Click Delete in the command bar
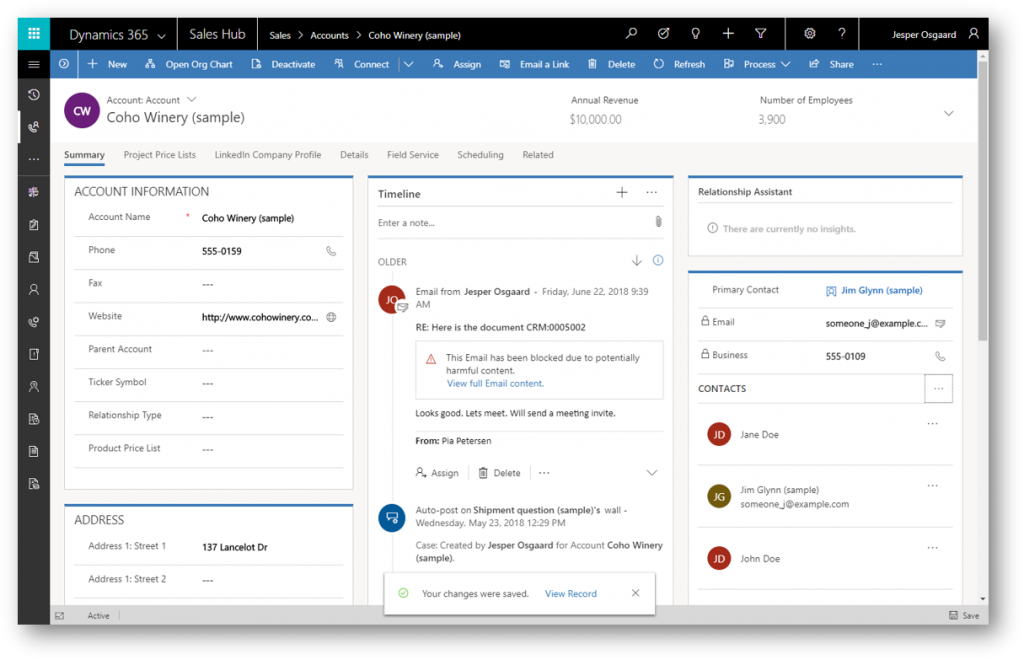Screen dimensions: 1024x660 click(611, 64)
